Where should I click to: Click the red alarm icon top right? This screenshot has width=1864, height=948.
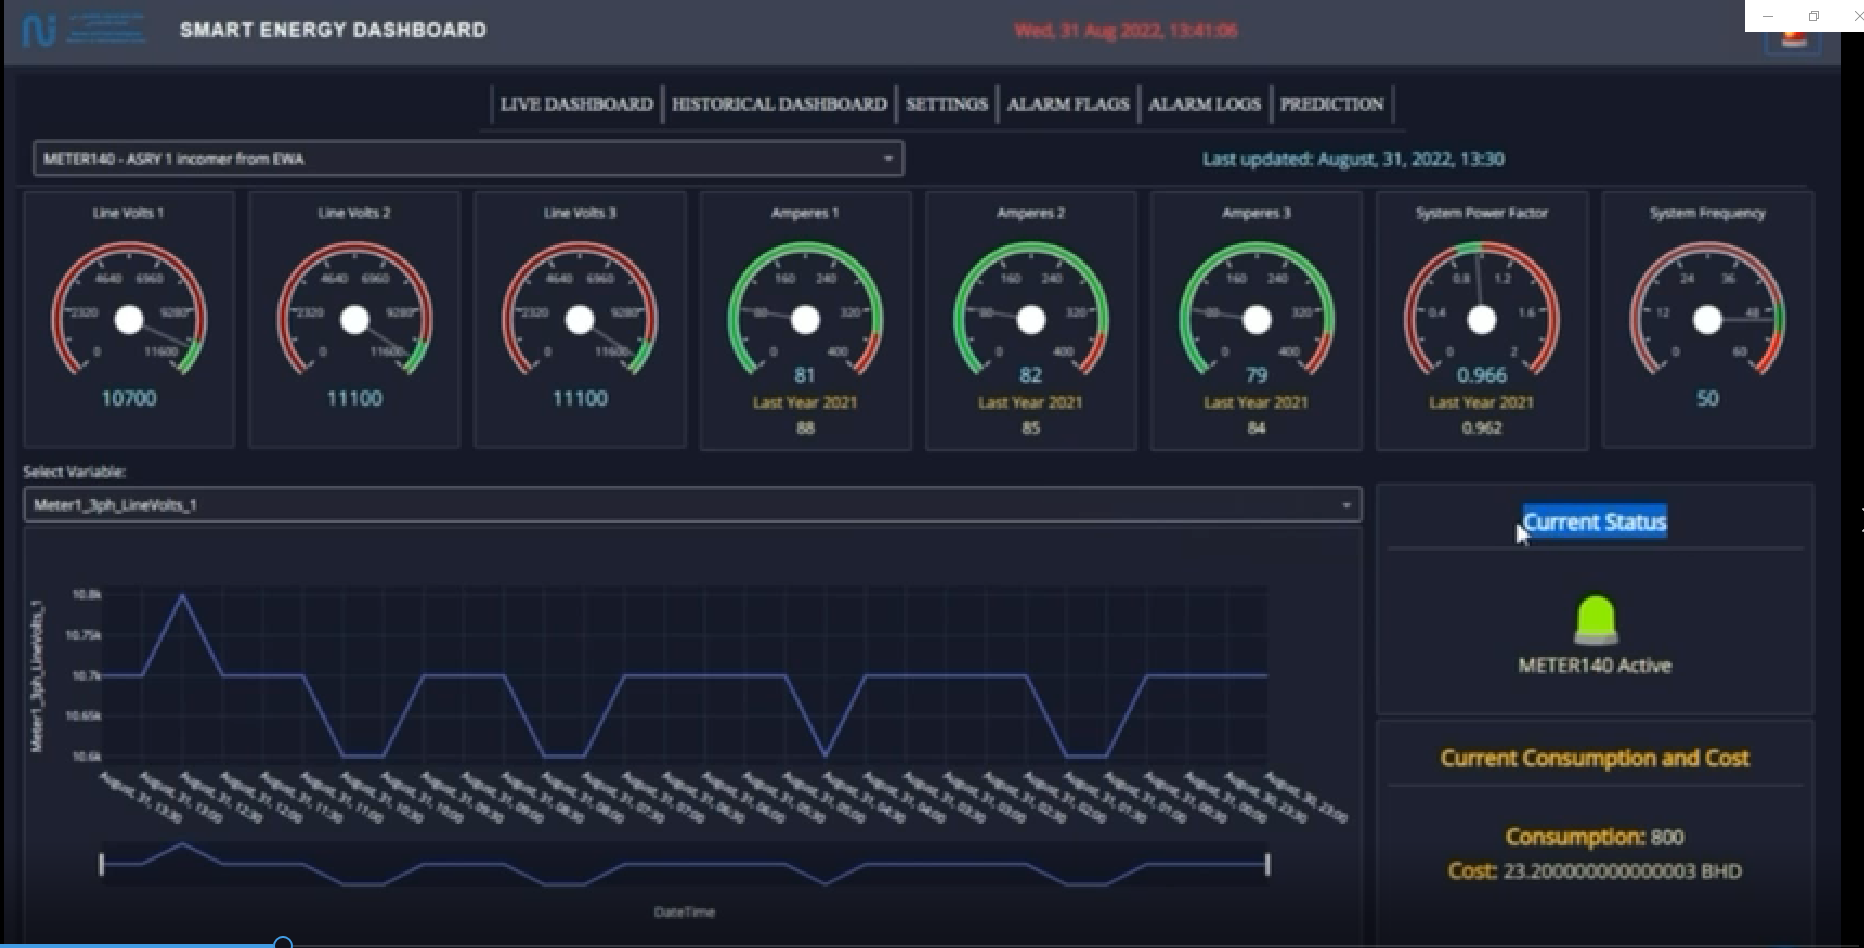pos(1794,39)
